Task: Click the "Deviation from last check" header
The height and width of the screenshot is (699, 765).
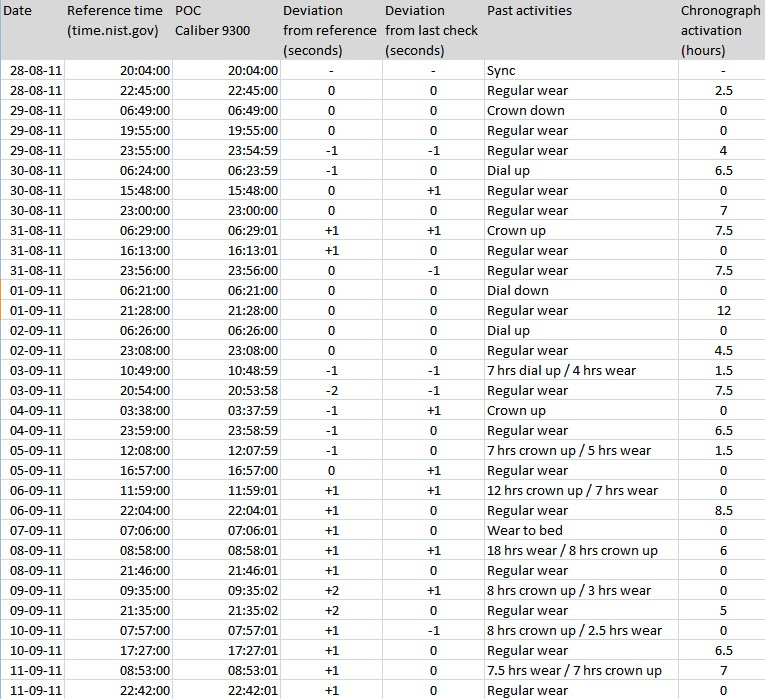Action: (431, 30)
